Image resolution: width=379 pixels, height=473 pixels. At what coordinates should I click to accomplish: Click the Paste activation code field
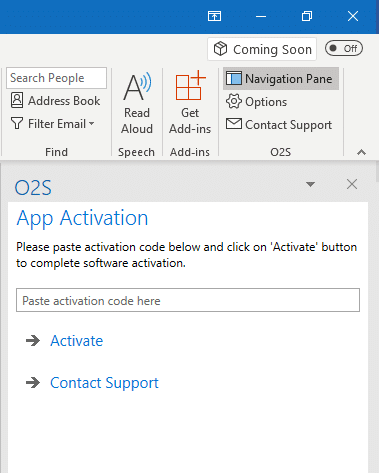[x=188, y=300]
